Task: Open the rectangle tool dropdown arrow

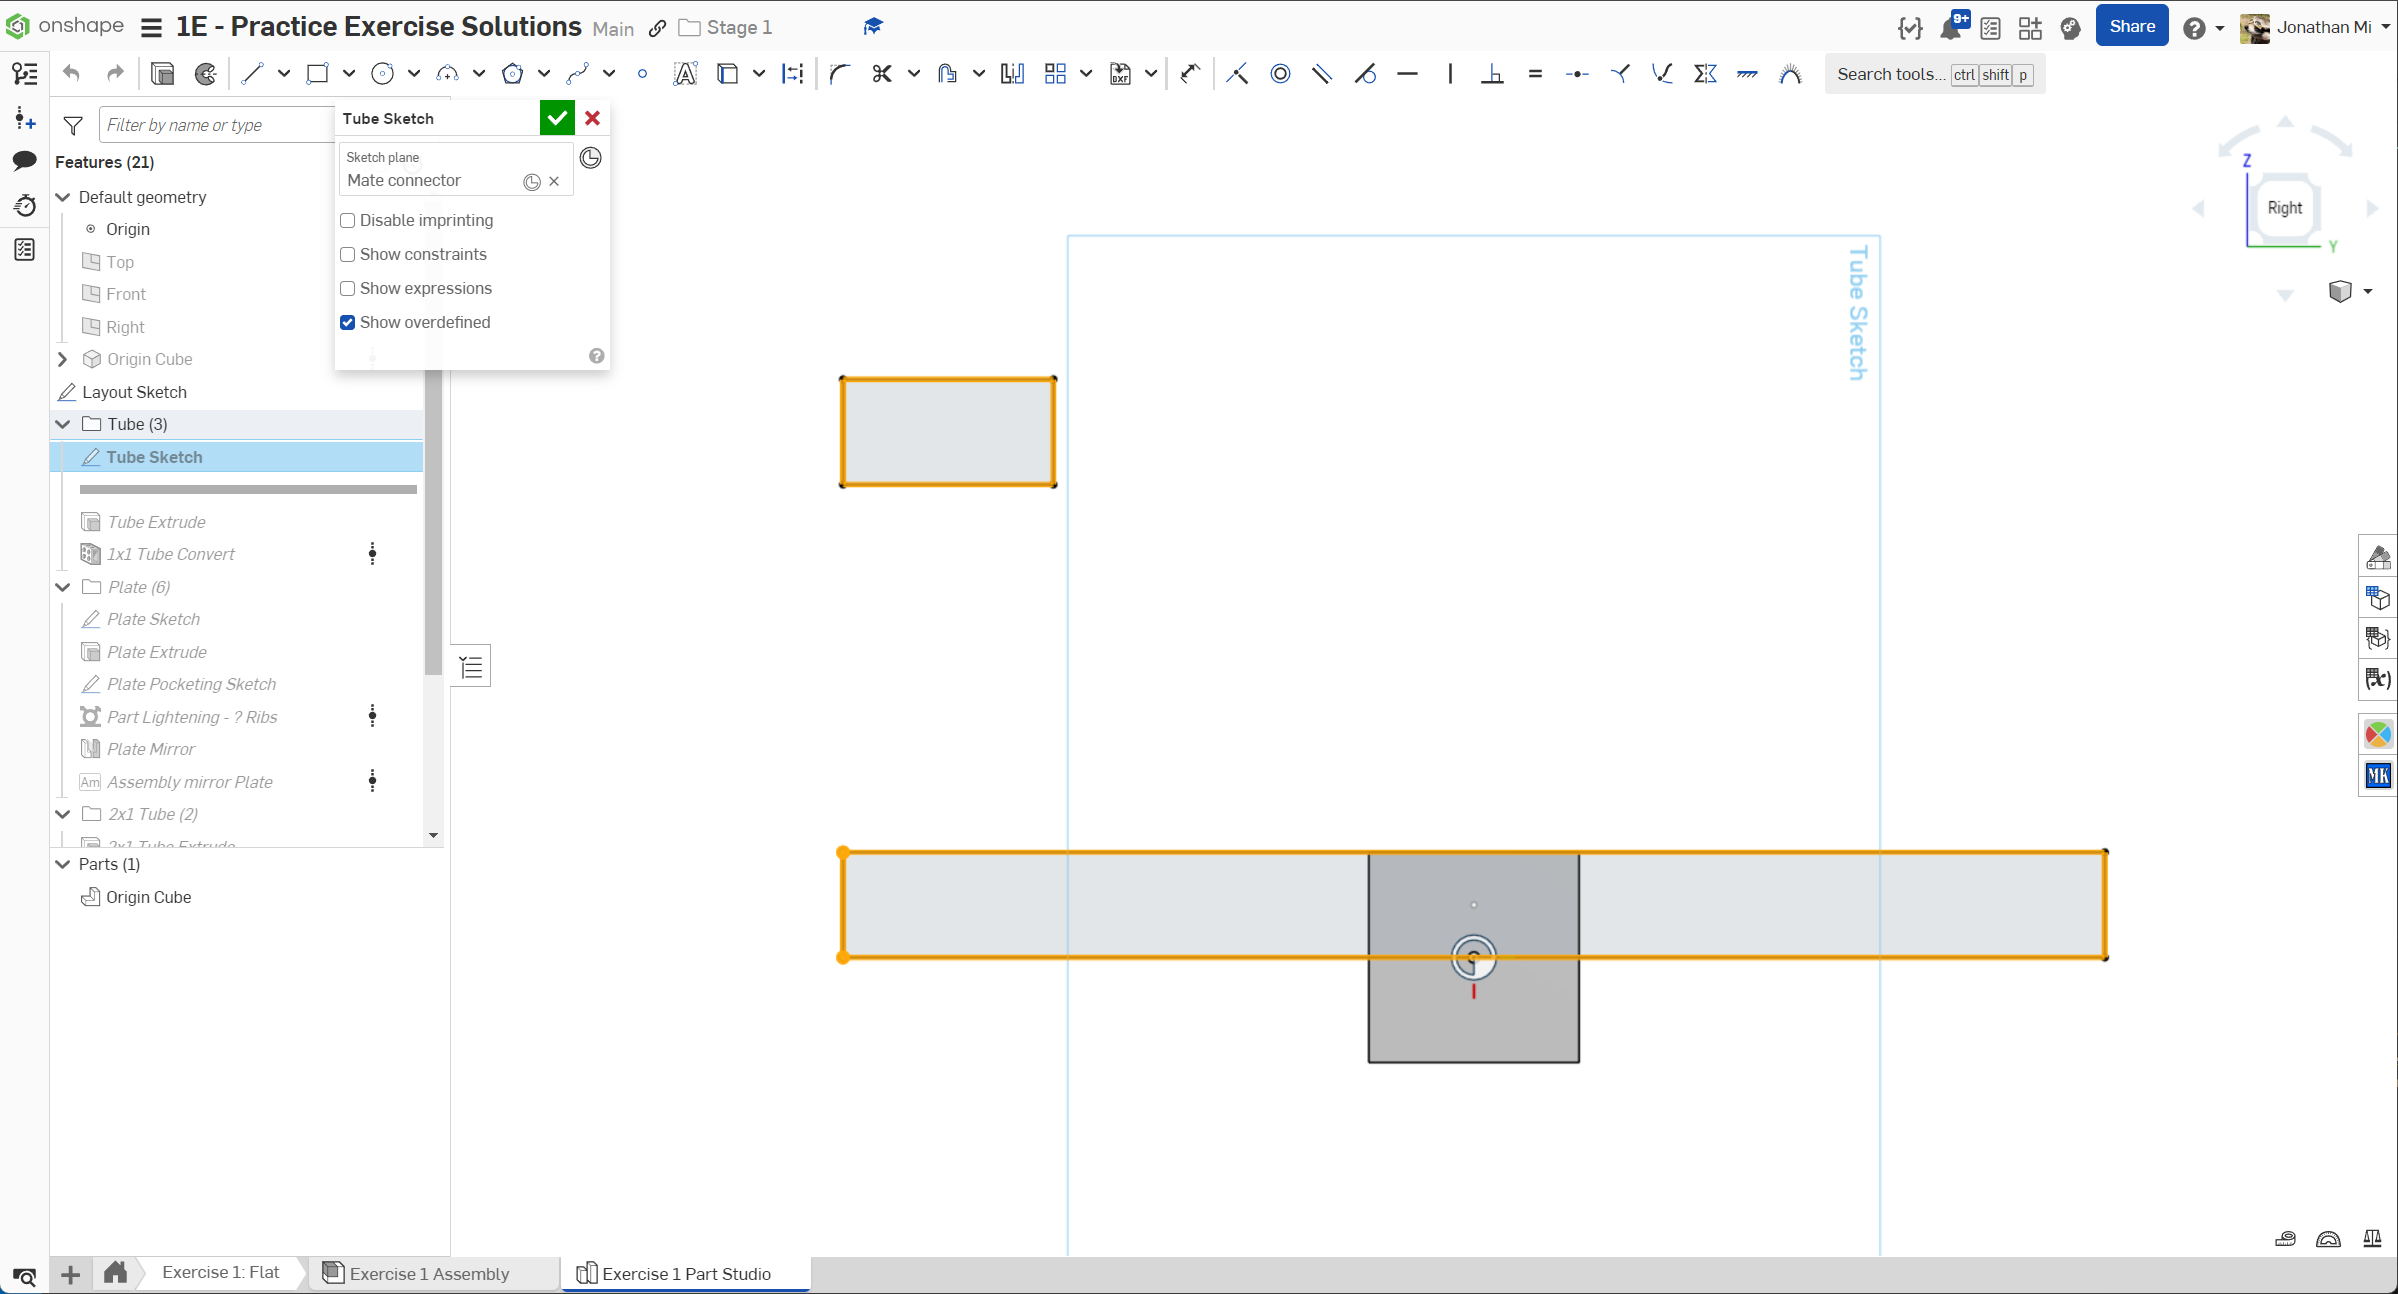Action: tap(349, 73)
